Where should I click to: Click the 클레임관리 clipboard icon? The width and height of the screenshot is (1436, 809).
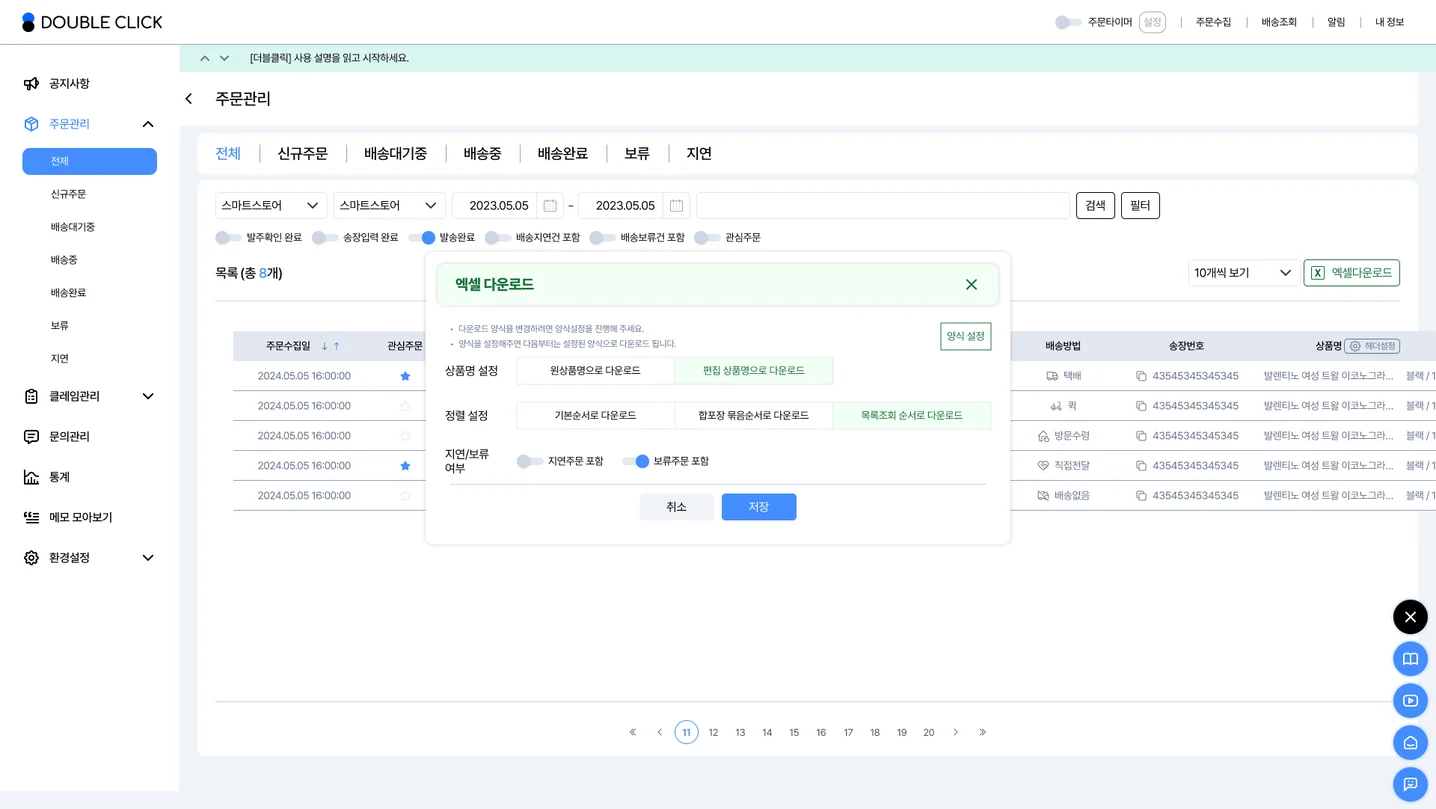[31, 396]
